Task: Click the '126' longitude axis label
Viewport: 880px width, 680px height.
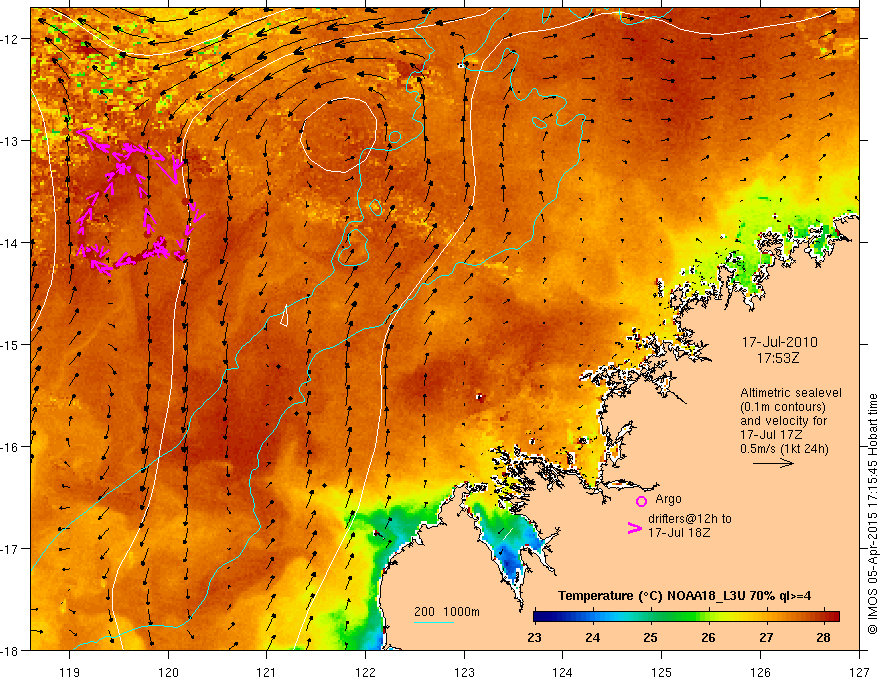Action: 760,672
